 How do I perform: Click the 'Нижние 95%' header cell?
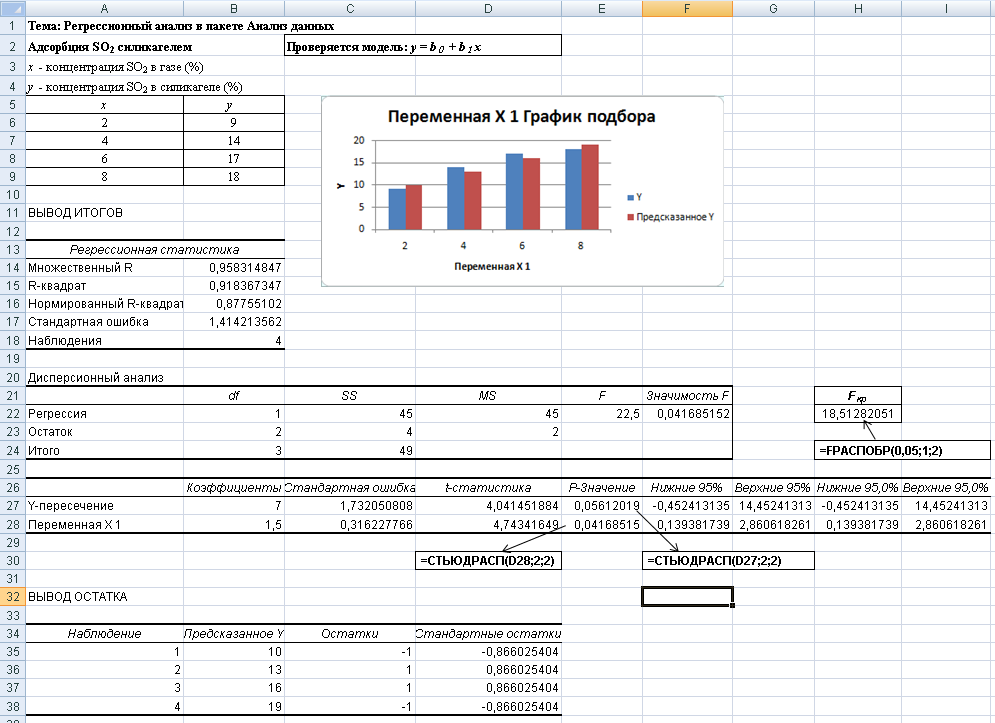pos(687,488)
